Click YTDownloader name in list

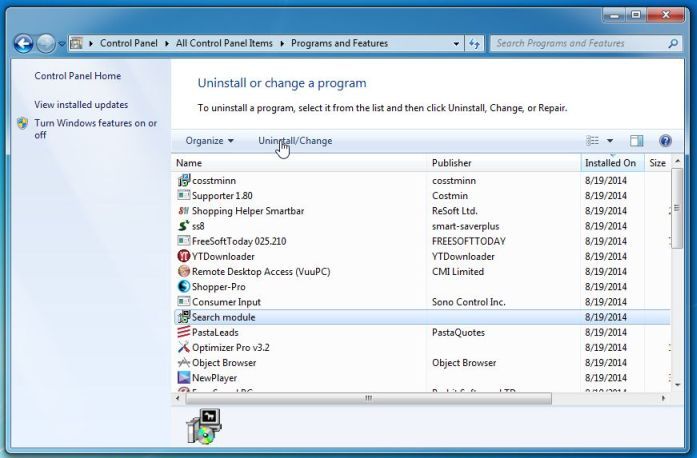pyautogui.click(x=223, y=257)
